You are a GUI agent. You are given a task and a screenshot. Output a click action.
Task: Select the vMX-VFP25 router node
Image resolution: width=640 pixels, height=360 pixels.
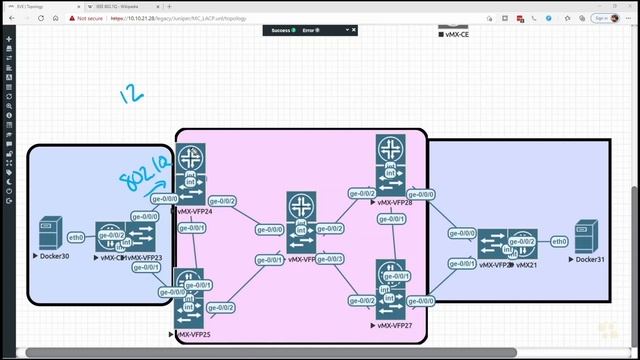click(189, 298)
